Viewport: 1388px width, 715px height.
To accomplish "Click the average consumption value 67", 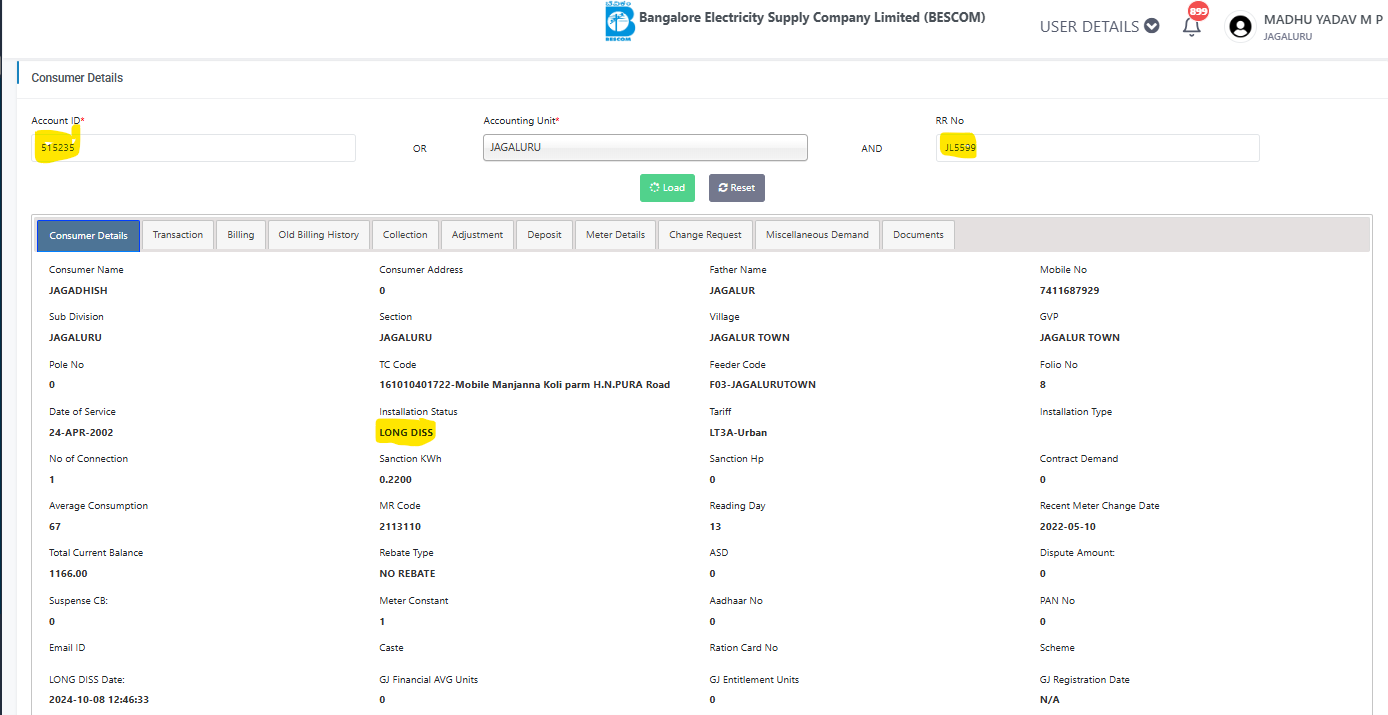I will (x=55, y=527).
